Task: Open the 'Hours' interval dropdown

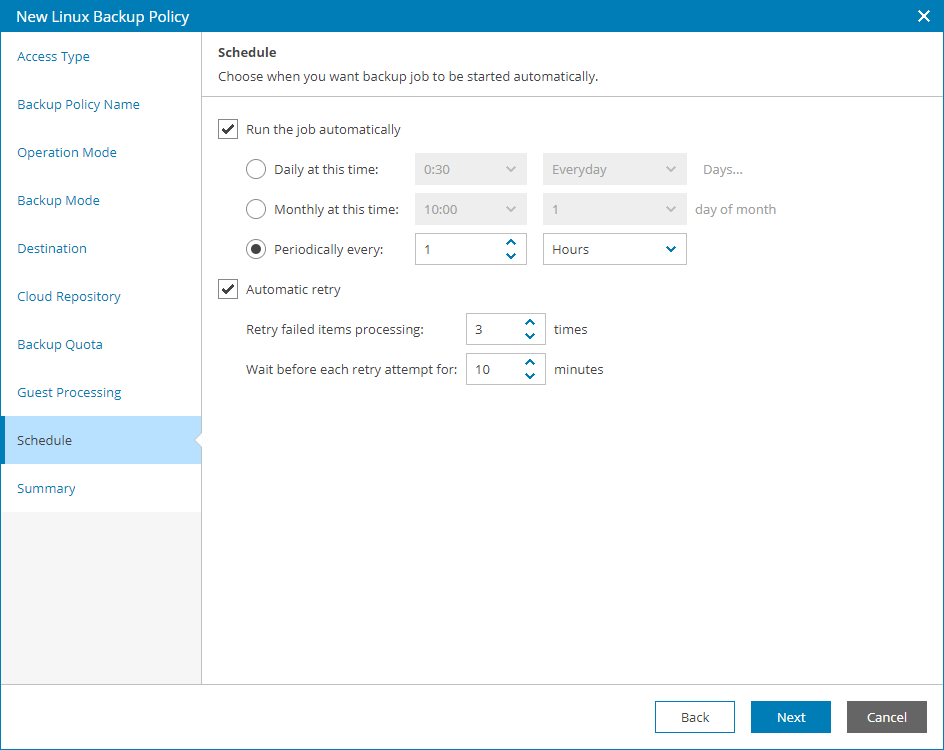Action: 614,249
